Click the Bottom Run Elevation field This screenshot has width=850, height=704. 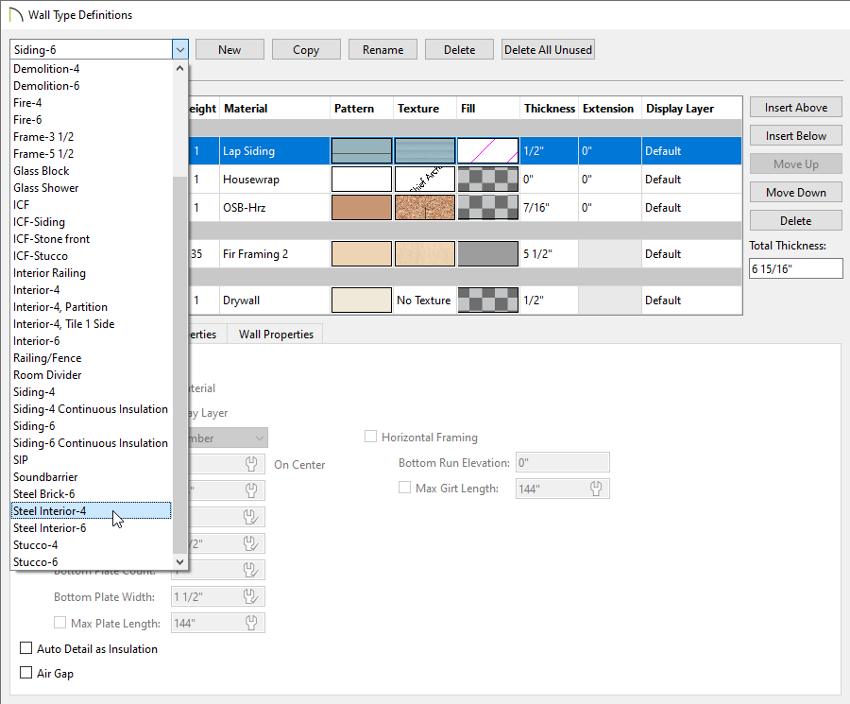(562, 463)
